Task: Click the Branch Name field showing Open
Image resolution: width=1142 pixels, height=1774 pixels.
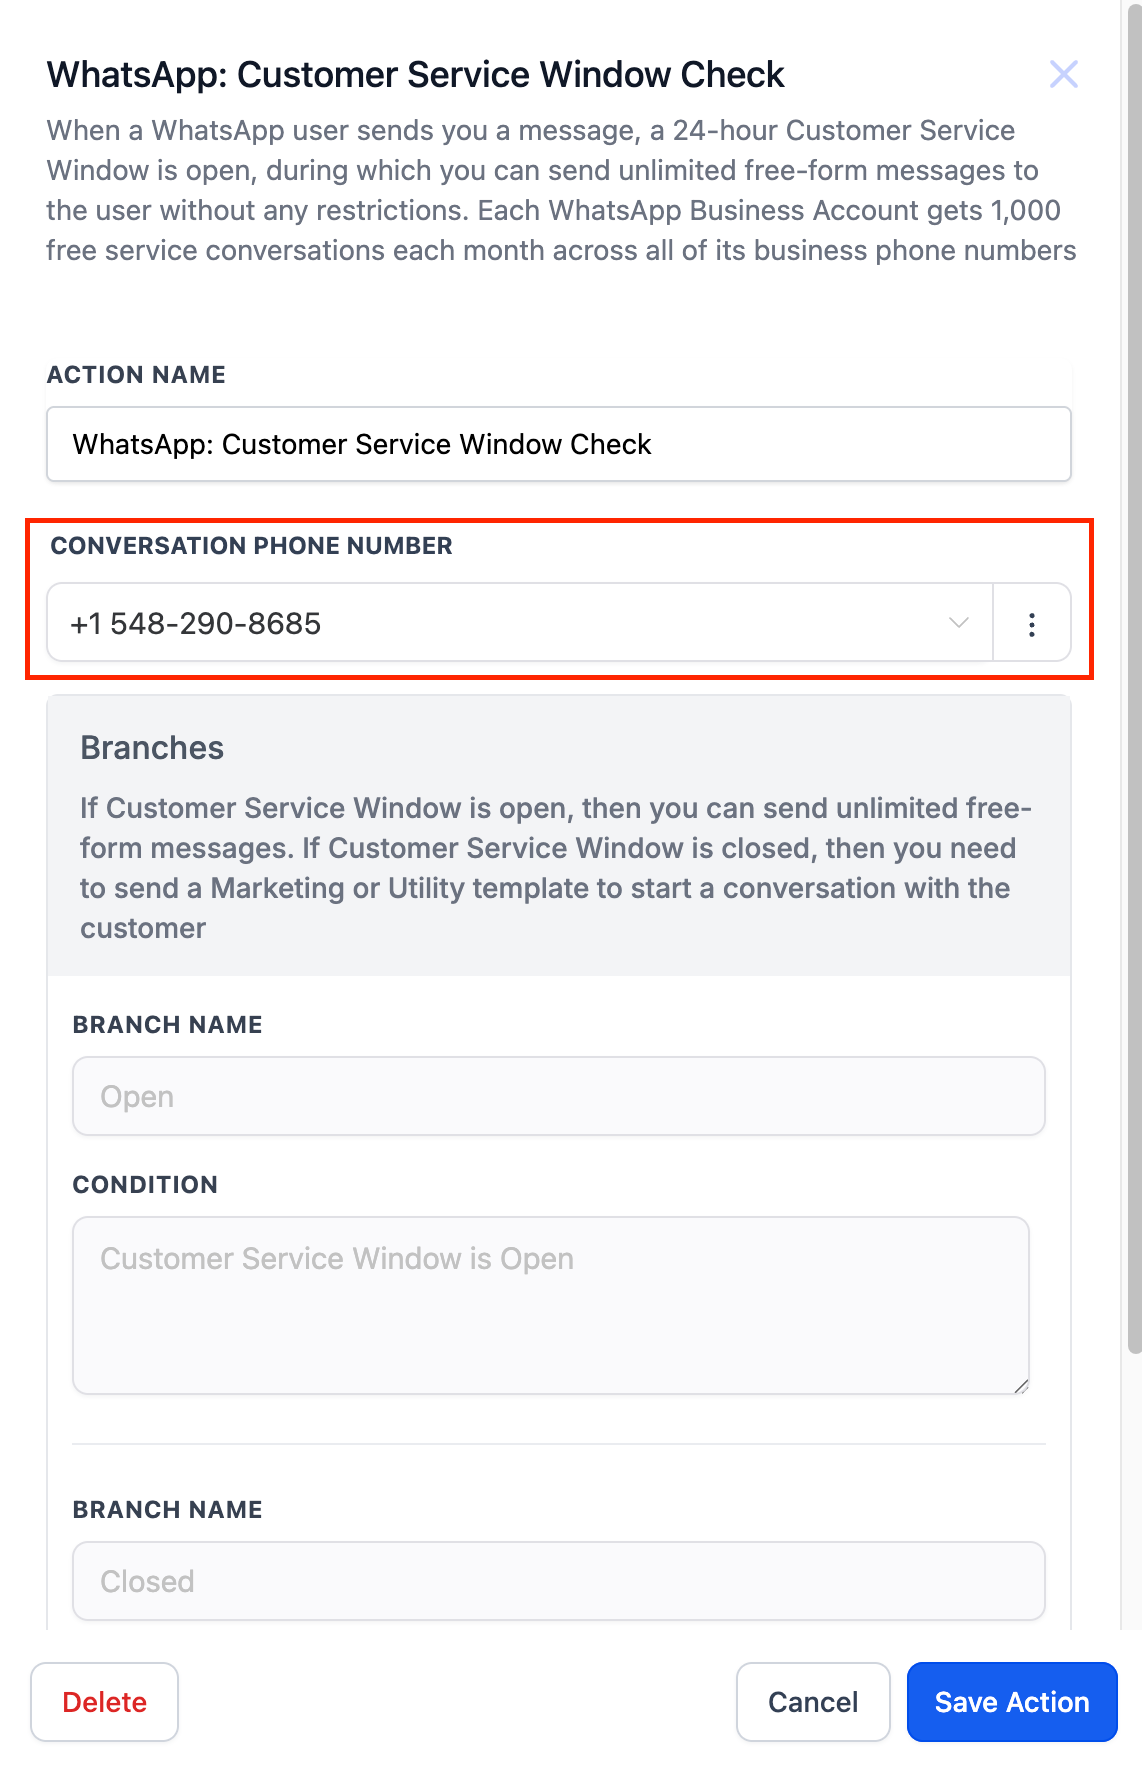Action: (558, 1096)
